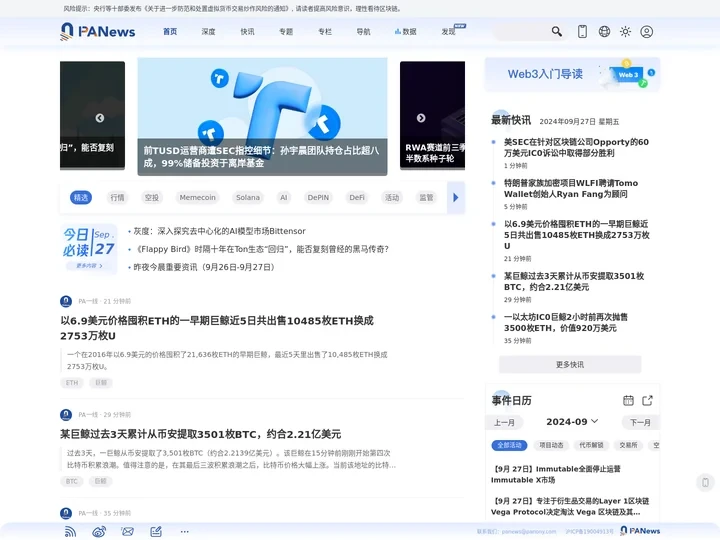The image size is (720, 540).
Task: Select the 行情 category tag
Action: click(118, 197)
